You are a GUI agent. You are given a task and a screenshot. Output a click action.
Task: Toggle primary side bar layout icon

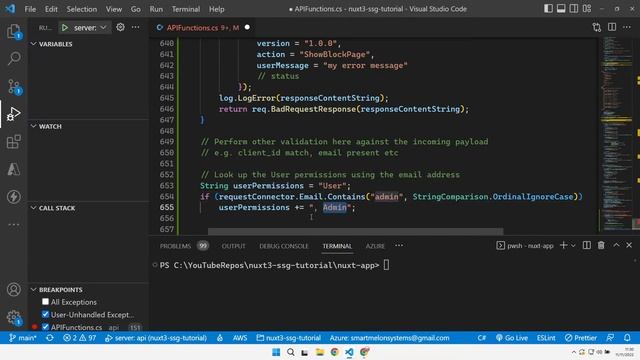tap(548, 9)
